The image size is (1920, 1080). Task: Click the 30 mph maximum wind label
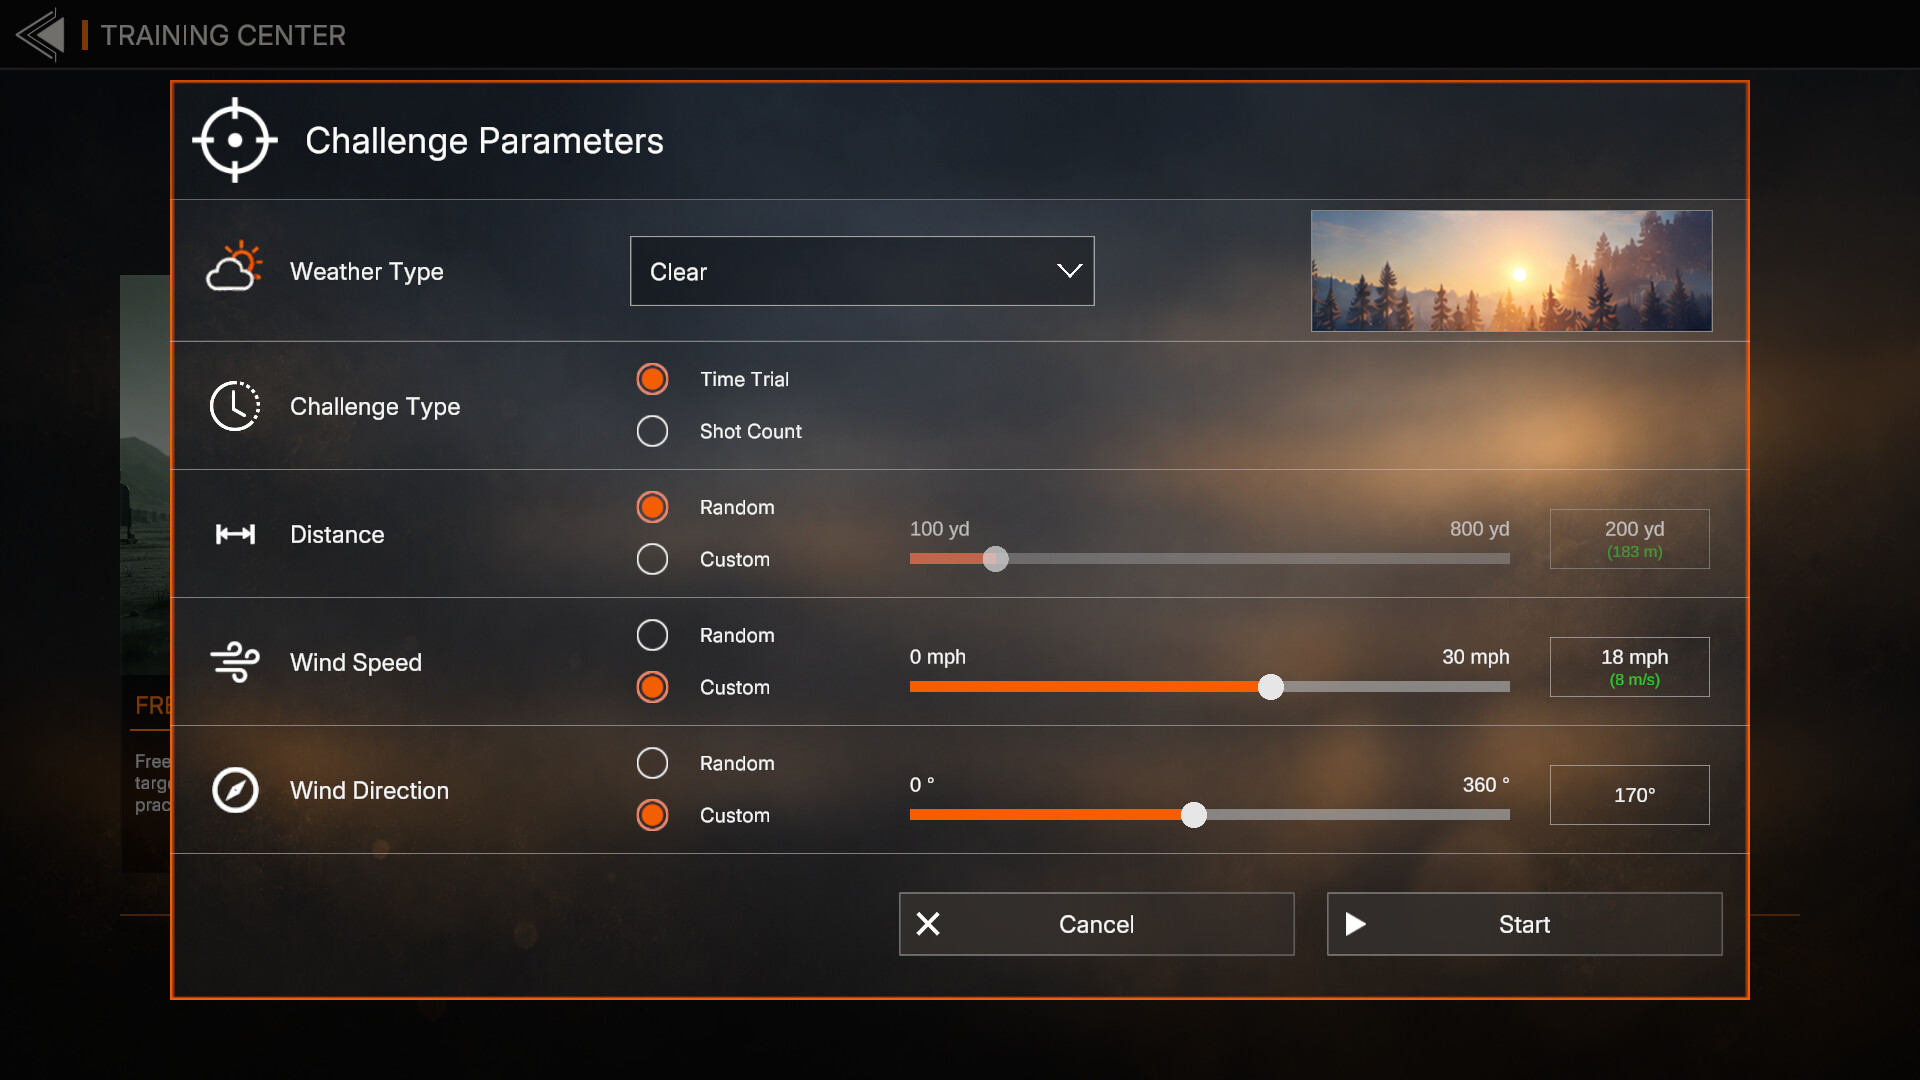(x=1475, y=656)
